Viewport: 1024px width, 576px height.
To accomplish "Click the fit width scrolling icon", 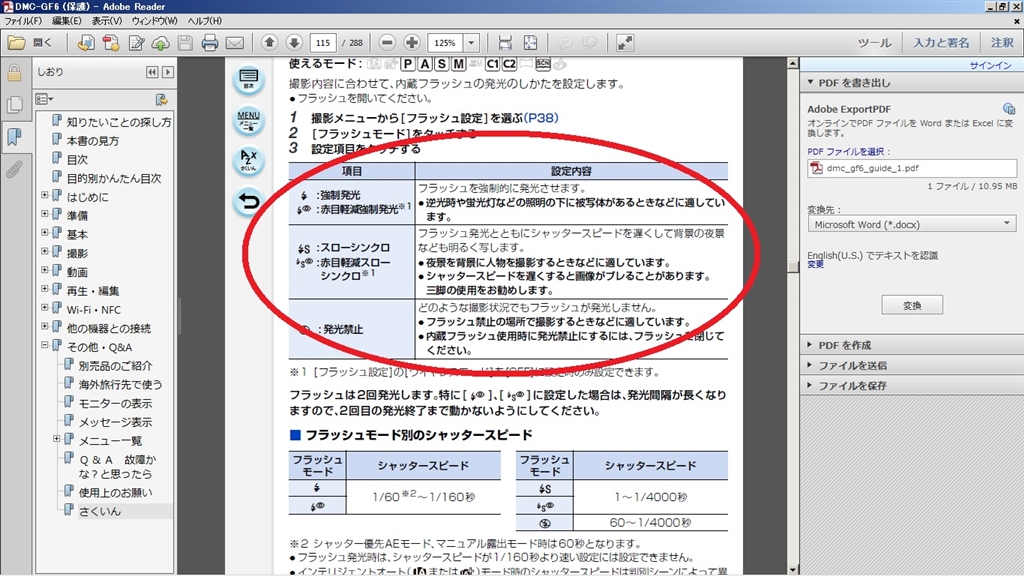I will coord(505,43).
